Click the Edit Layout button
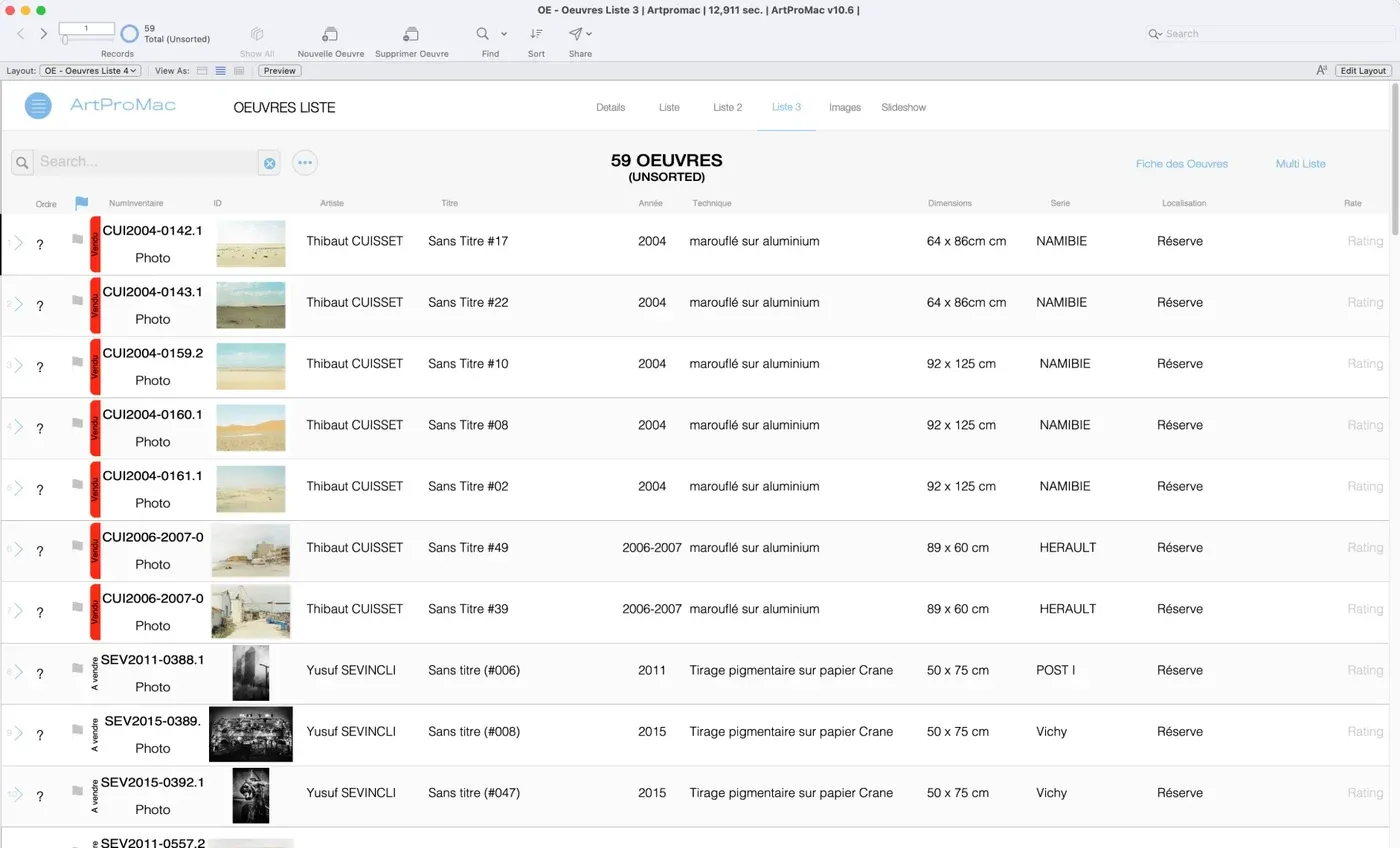1400x848 pixels. tap(1363, 71)
